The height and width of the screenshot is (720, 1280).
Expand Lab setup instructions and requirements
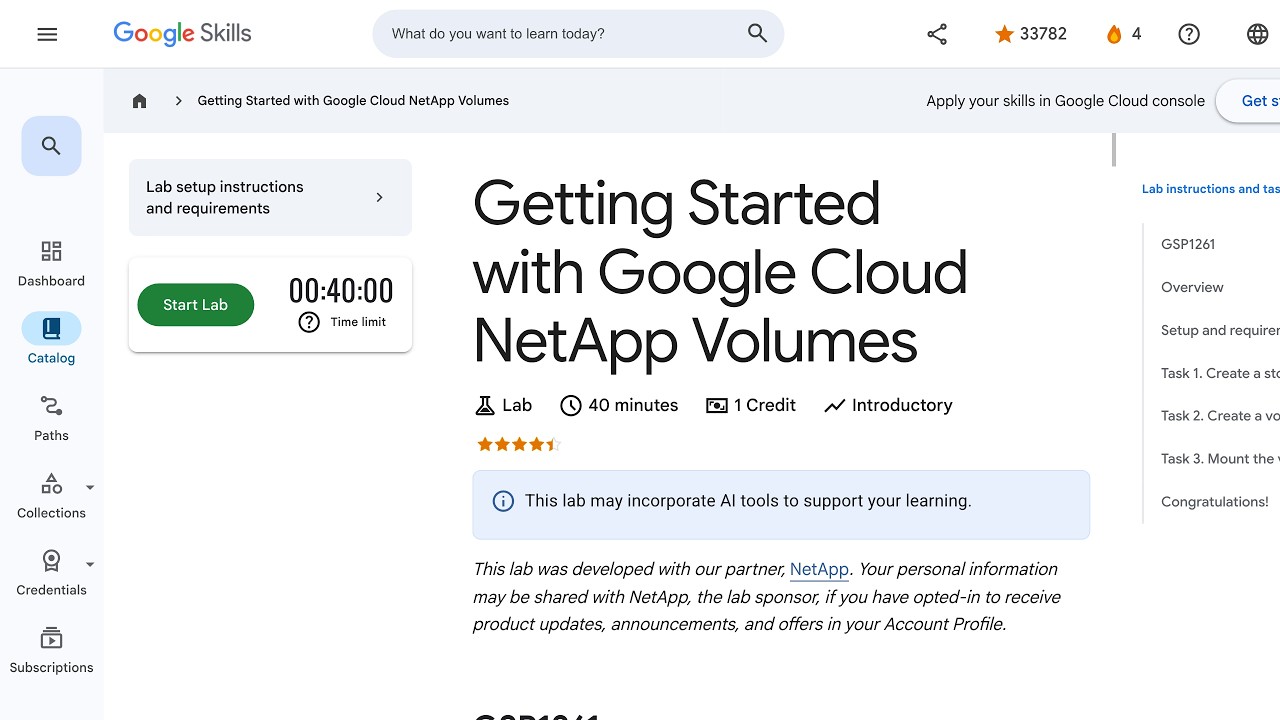[x=270, y=197]
